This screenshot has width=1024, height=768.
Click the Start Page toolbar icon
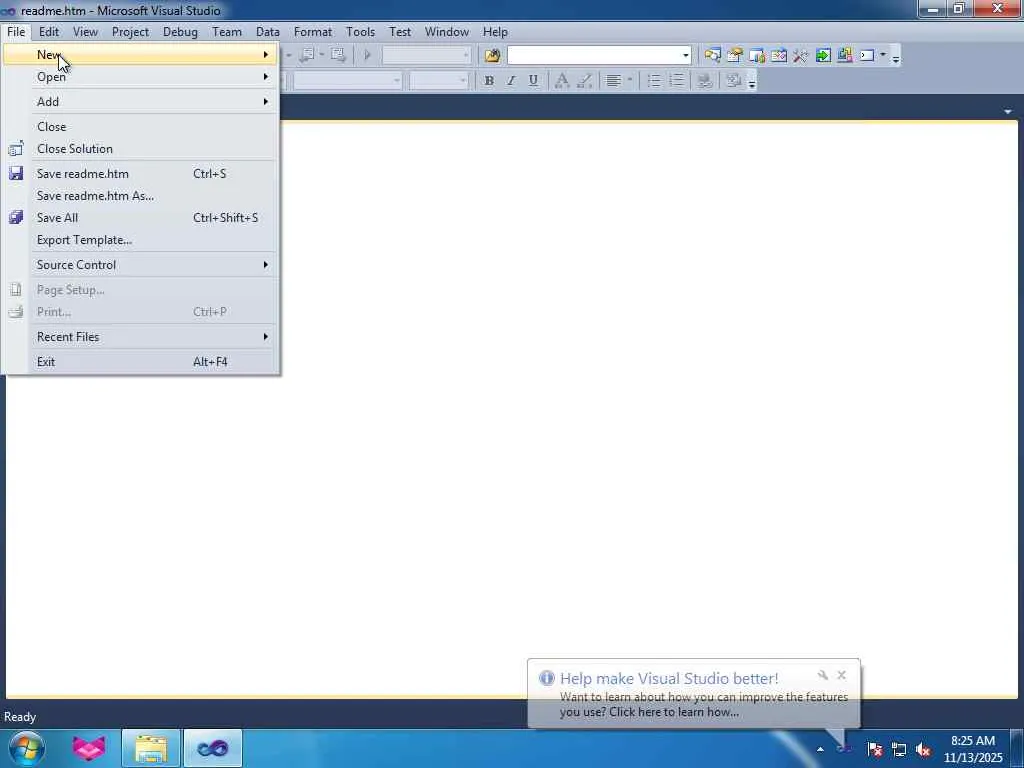pyautogui.click(x=823, y=56)
